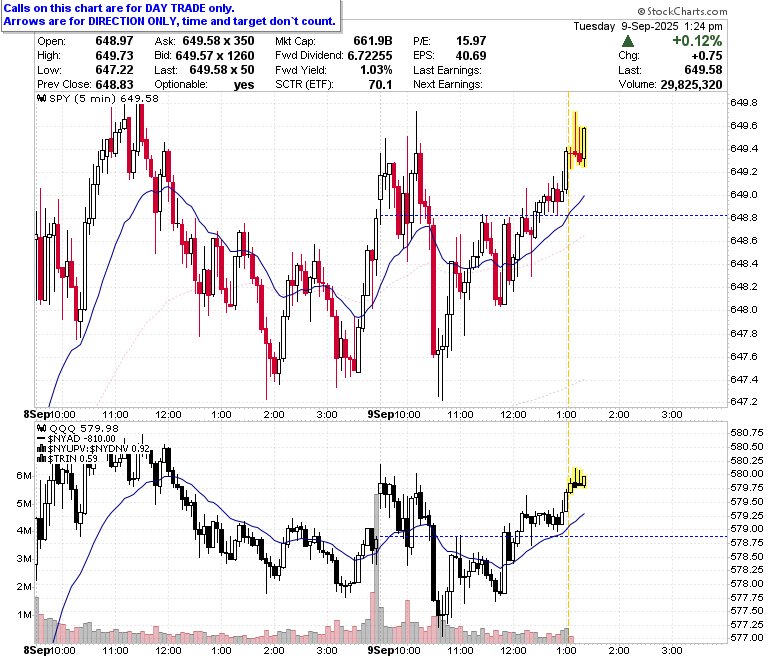The width and height of the screenshot is (780, 659).
Task: Click the EPS value 40.69
Action: point(471,55)
